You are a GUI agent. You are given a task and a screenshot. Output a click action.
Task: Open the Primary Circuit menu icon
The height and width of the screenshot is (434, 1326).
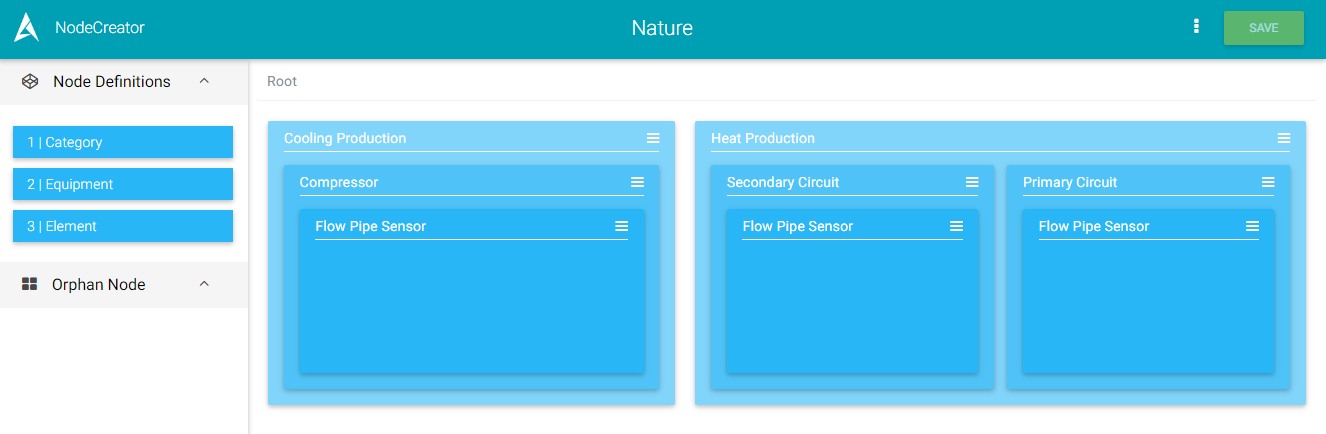click(x=1268, y=182)
